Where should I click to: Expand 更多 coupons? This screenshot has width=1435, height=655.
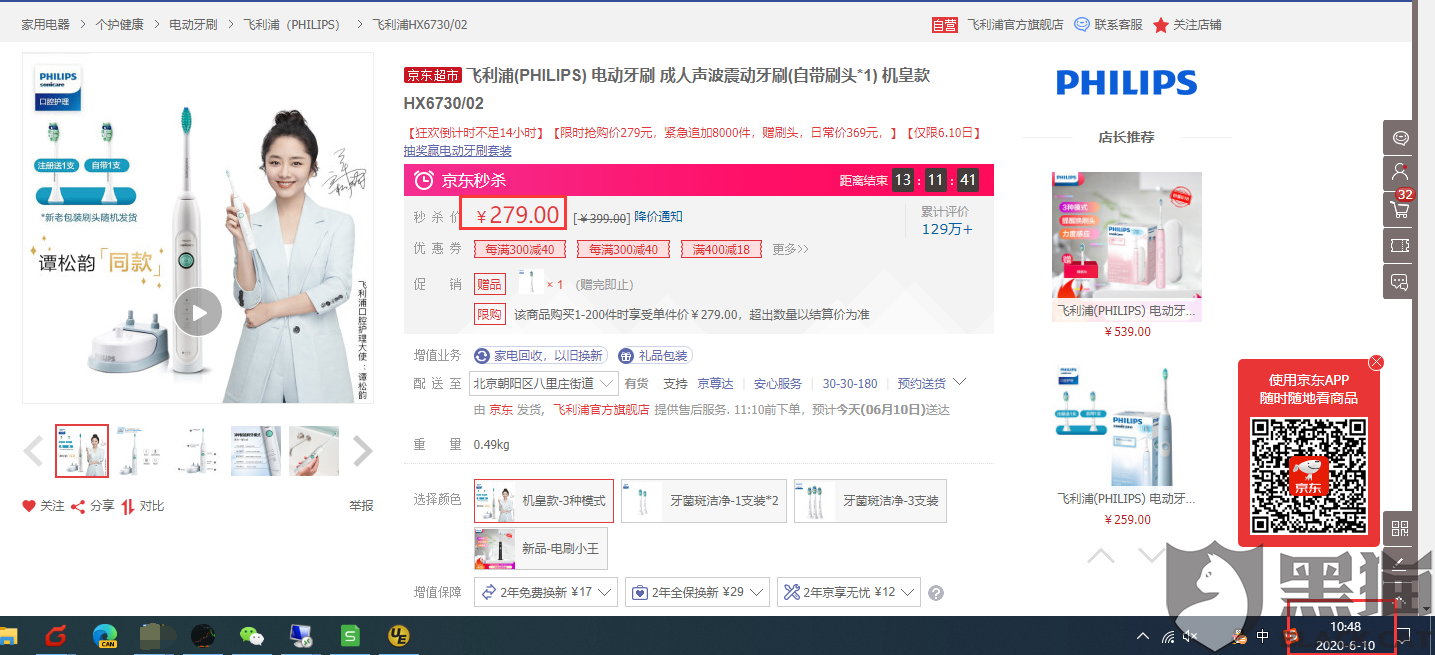[x=790, y=249]
